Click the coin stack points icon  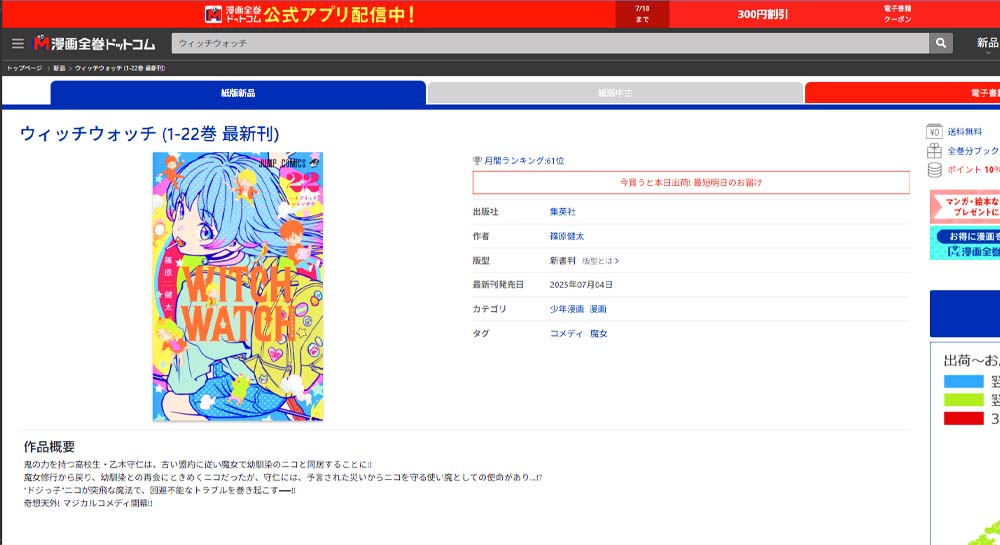(934, 170)
